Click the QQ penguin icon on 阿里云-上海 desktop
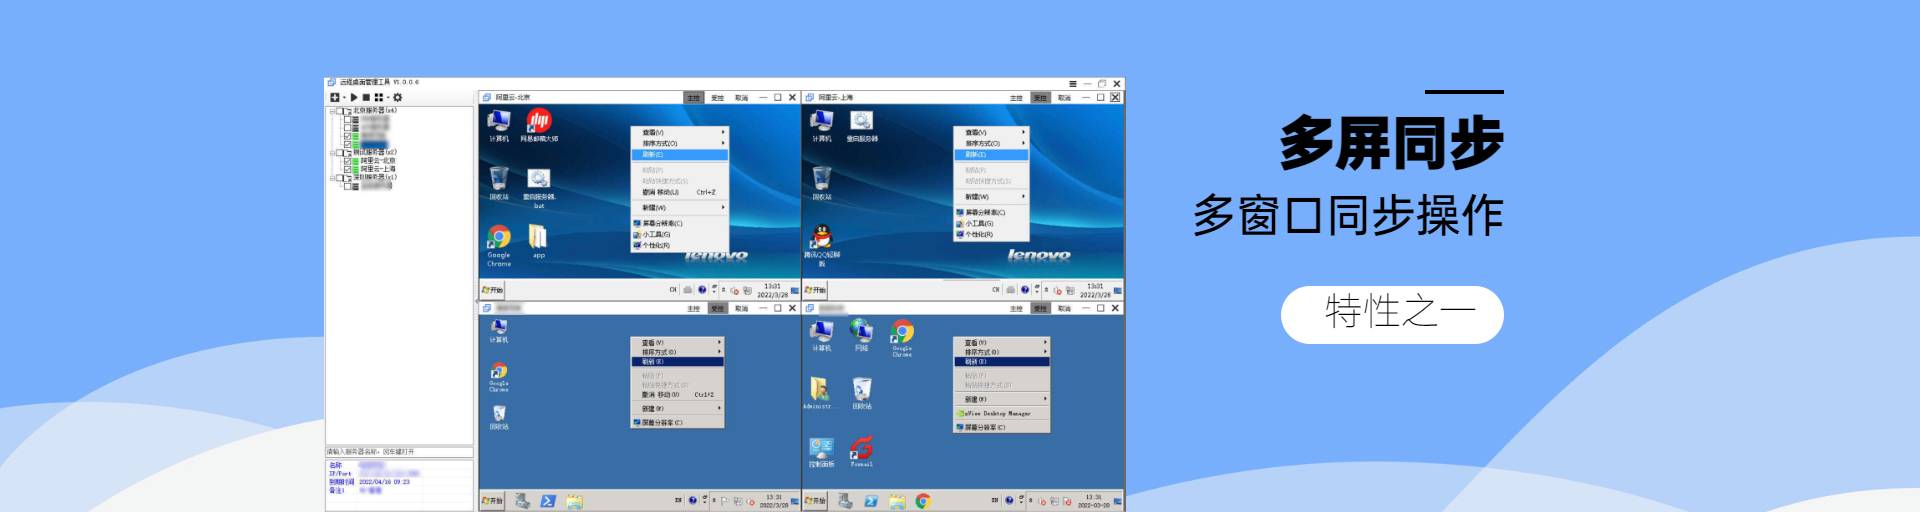Viewport: 1920px width, 512px height. (821, 237)
